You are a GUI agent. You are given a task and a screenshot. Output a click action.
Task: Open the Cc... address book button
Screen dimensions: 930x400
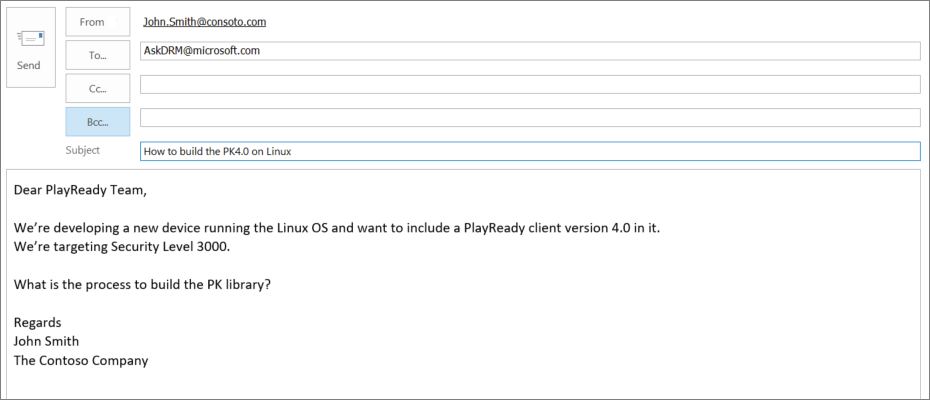click(98, 88)
